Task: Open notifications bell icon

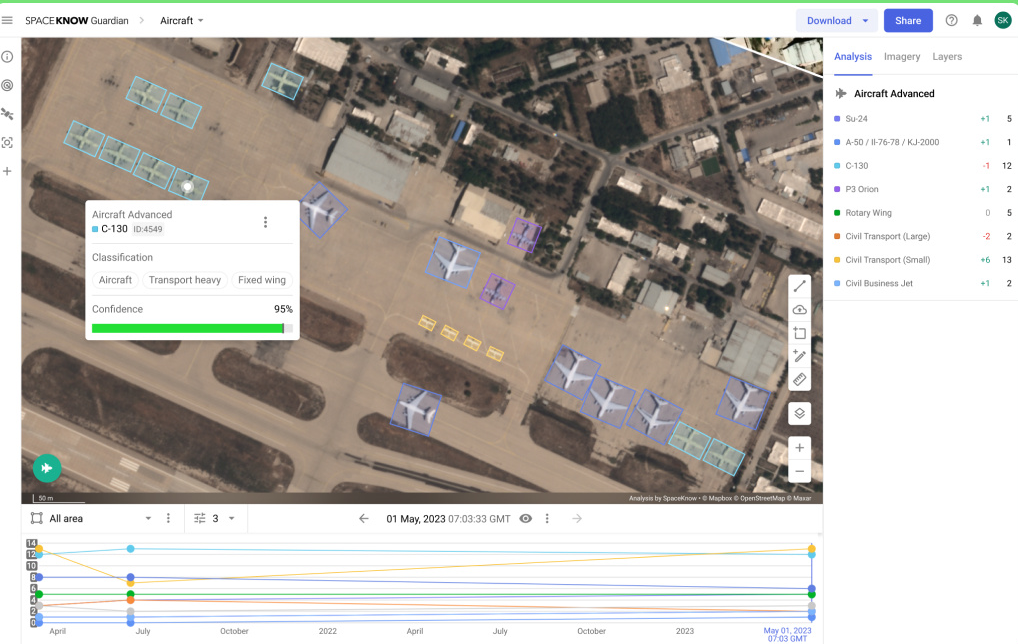Action: click(x=977, y=20)
